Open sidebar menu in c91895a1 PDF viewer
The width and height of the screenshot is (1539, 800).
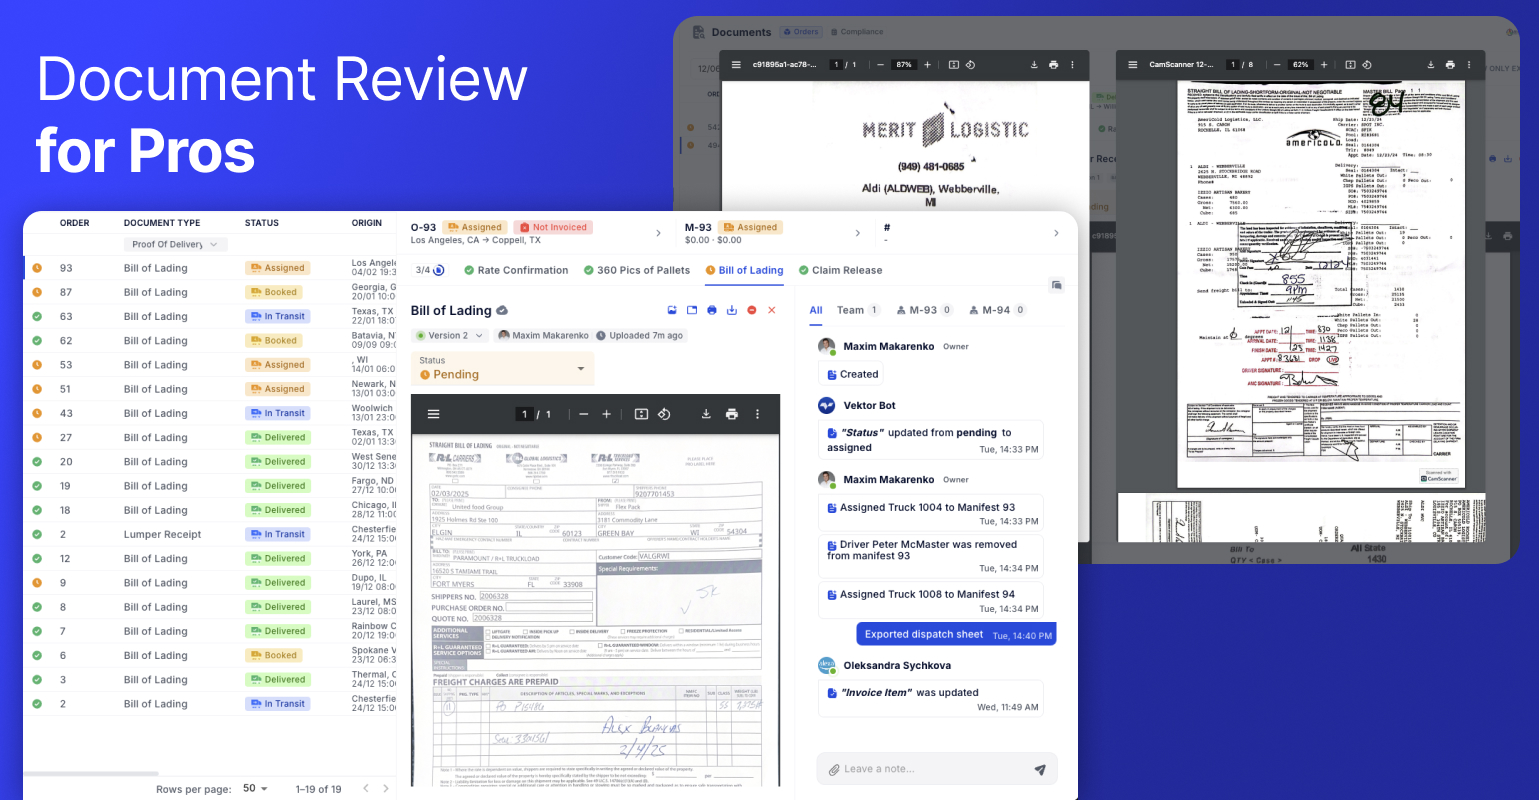736,65
